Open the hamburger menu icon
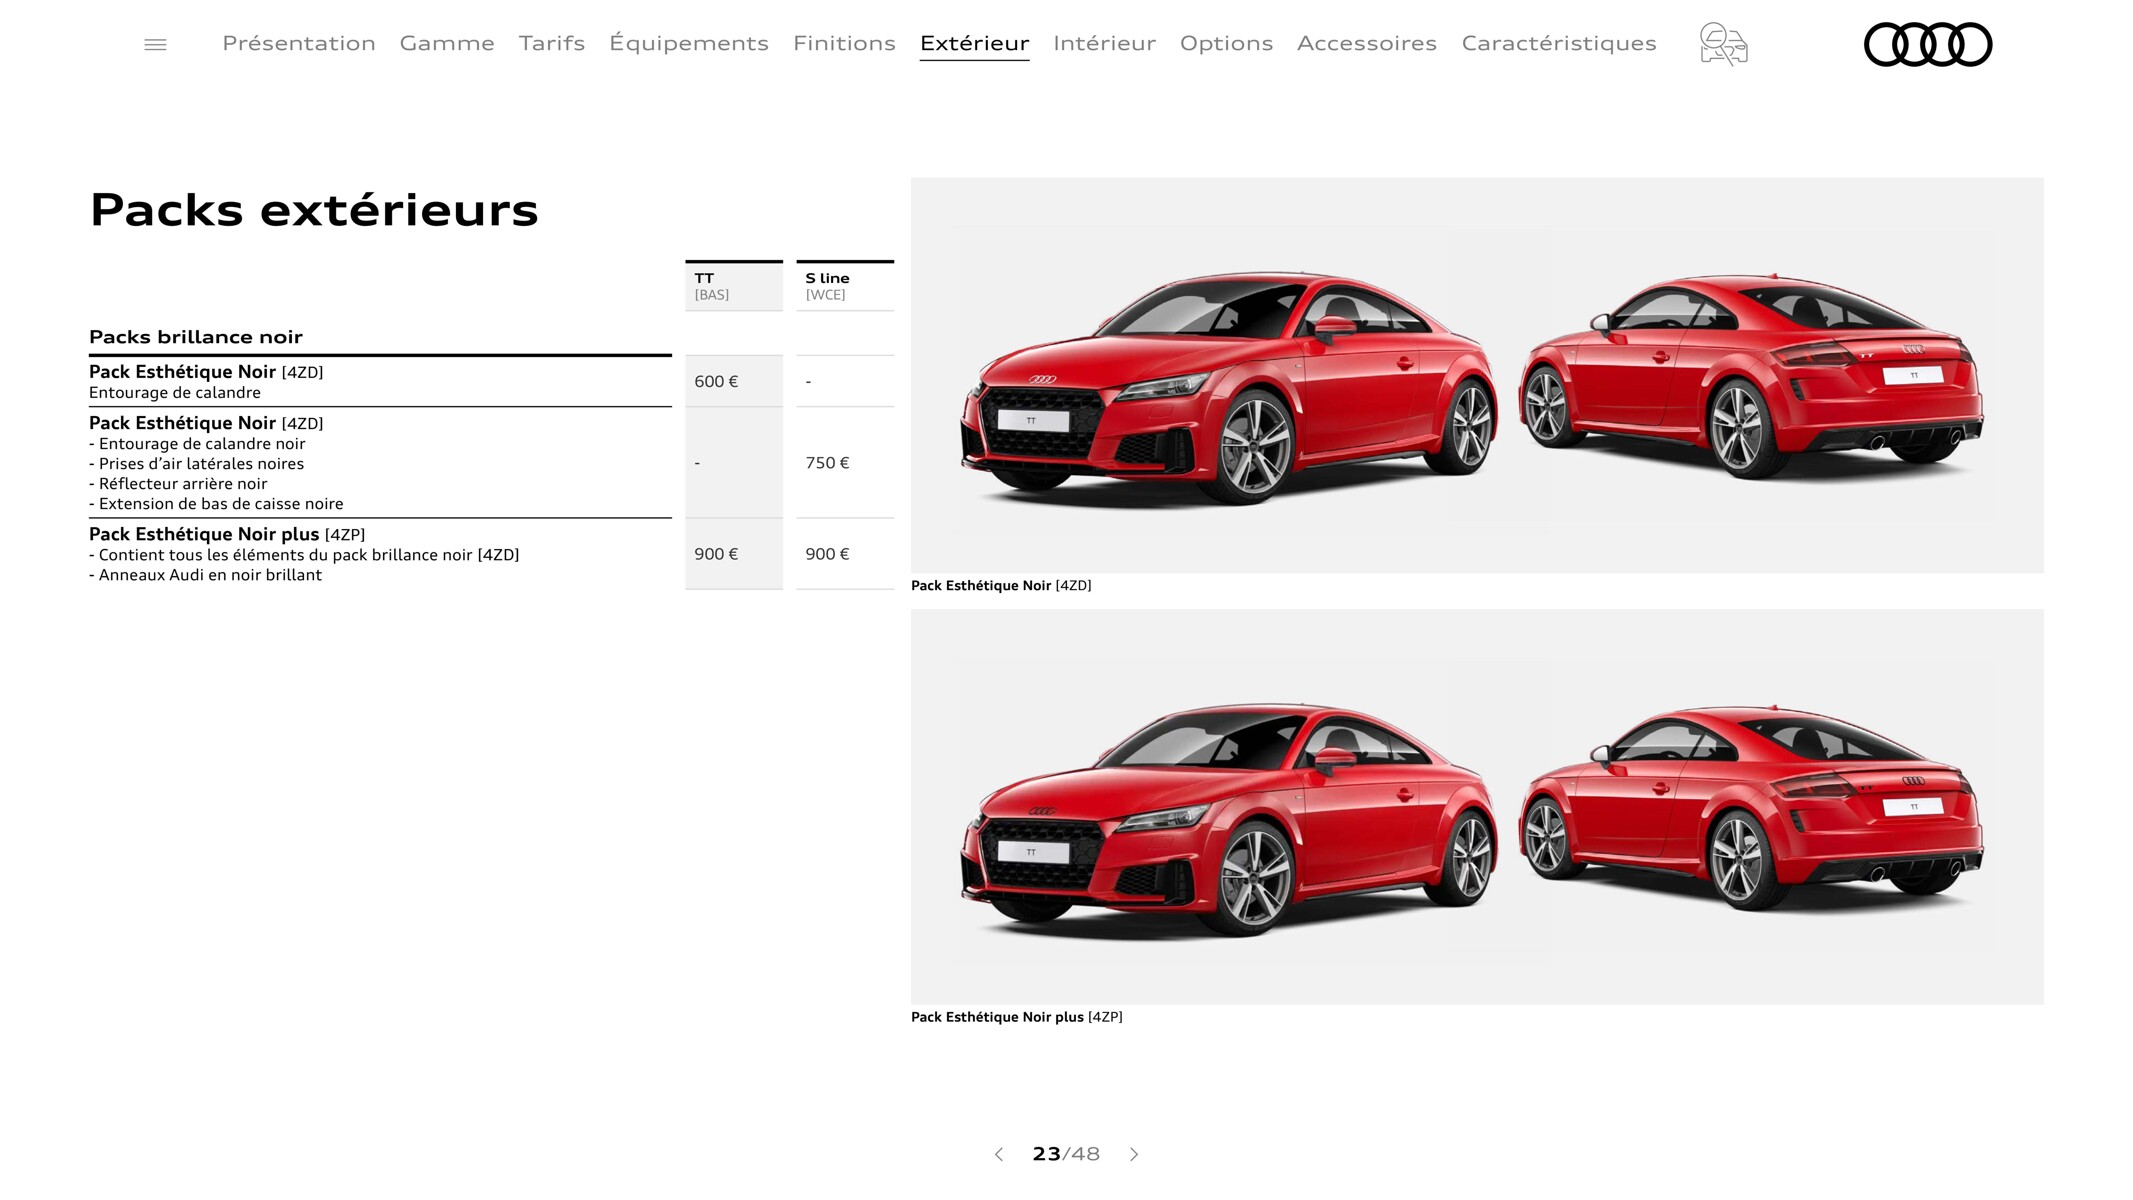This screenshot has width=2133, height=1200. click(x=155, y=45)
